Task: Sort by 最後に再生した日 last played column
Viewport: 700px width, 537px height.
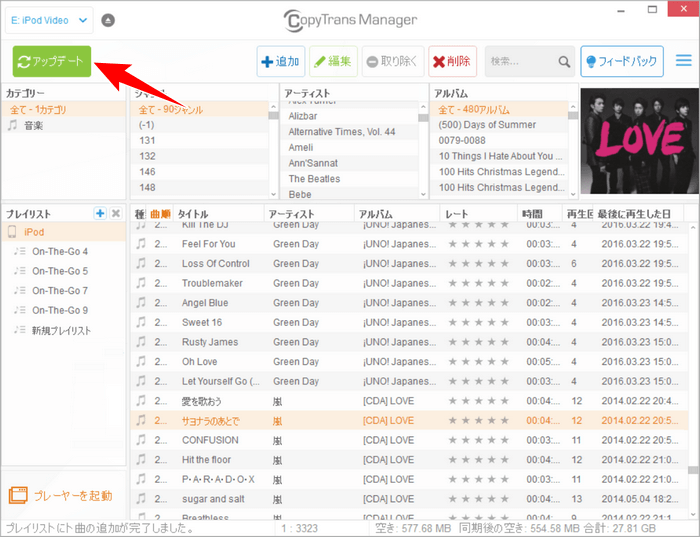Action: (639, 214)
